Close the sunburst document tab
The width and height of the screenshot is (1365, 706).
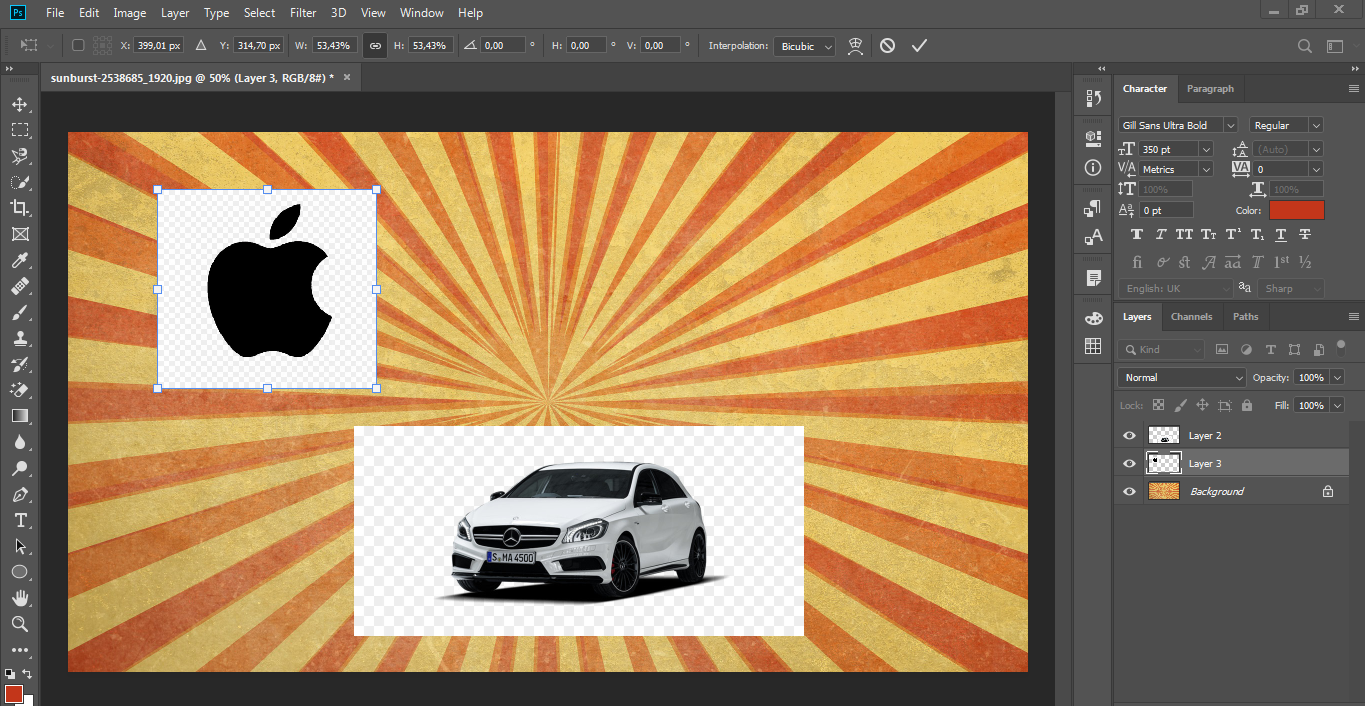[346, 76]
